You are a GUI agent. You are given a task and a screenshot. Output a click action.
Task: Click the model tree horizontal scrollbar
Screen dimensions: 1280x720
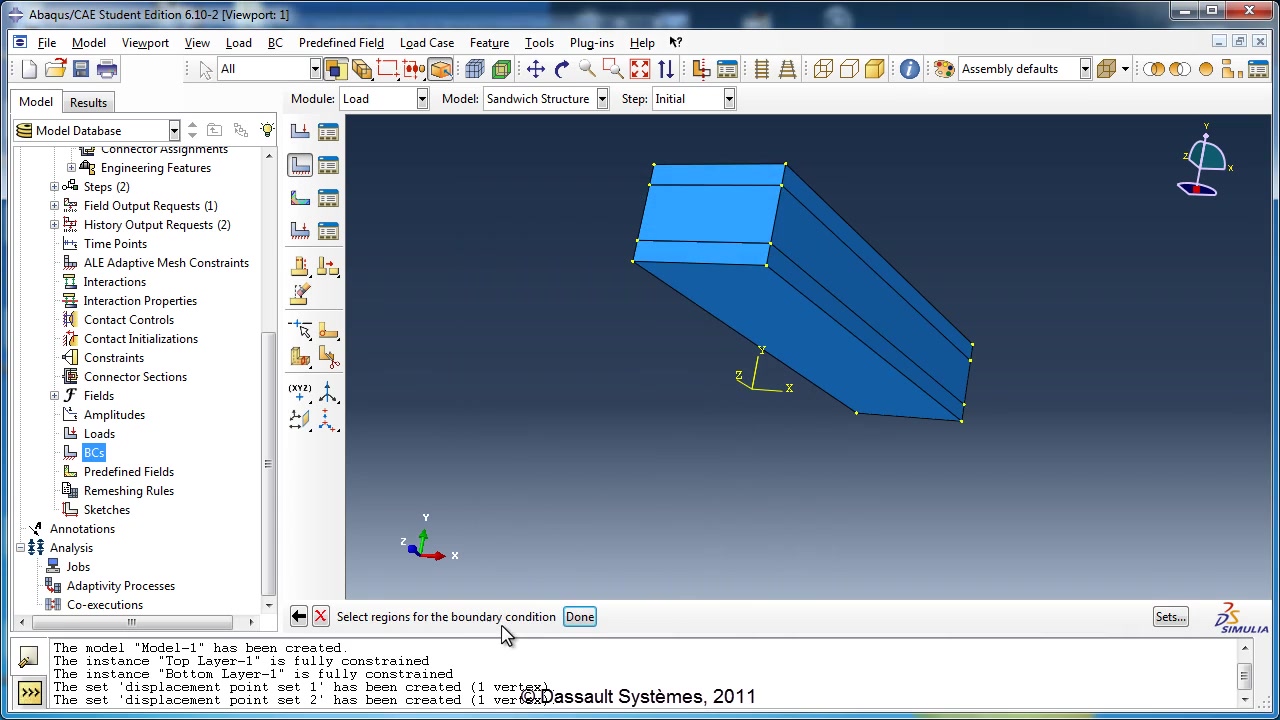point(131,622)
